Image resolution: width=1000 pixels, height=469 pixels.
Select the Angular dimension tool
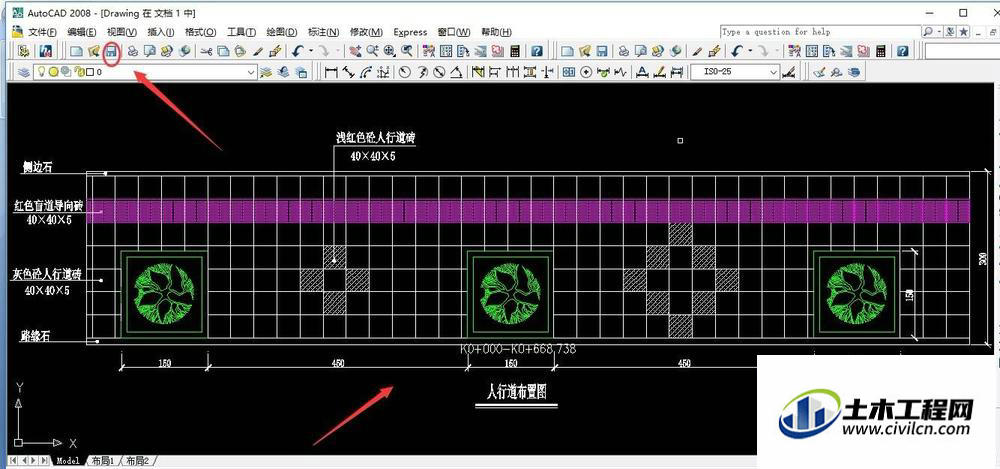[456, 72]
